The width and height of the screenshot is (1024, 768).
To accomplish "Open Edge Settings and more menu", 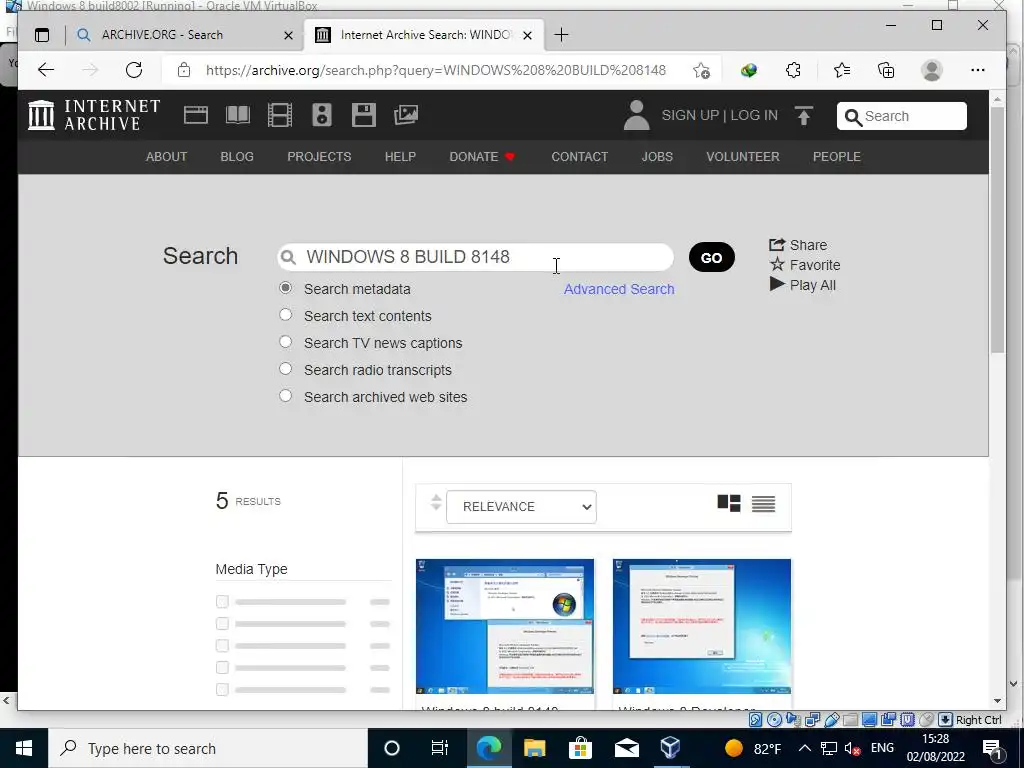I will [x=978, y=70].
